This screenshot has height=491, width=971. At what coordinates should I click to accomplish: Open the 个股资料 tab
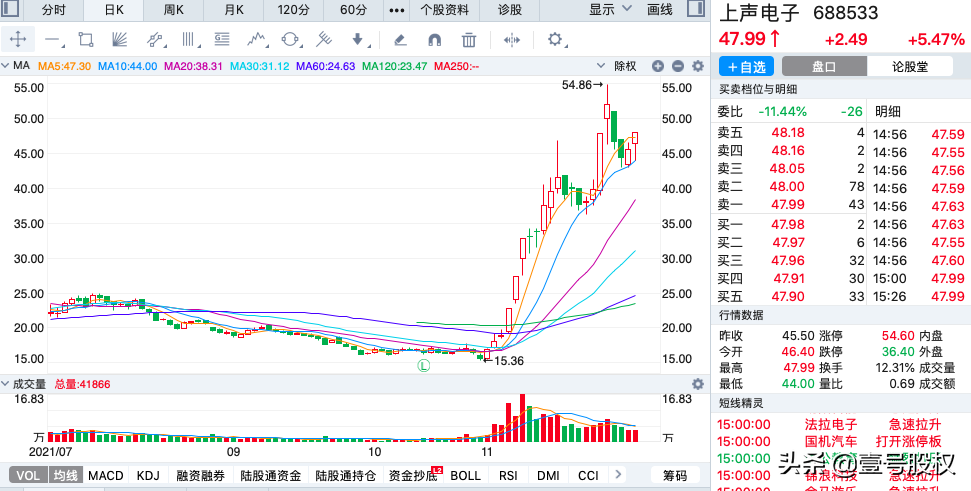(x=445, y=10)
